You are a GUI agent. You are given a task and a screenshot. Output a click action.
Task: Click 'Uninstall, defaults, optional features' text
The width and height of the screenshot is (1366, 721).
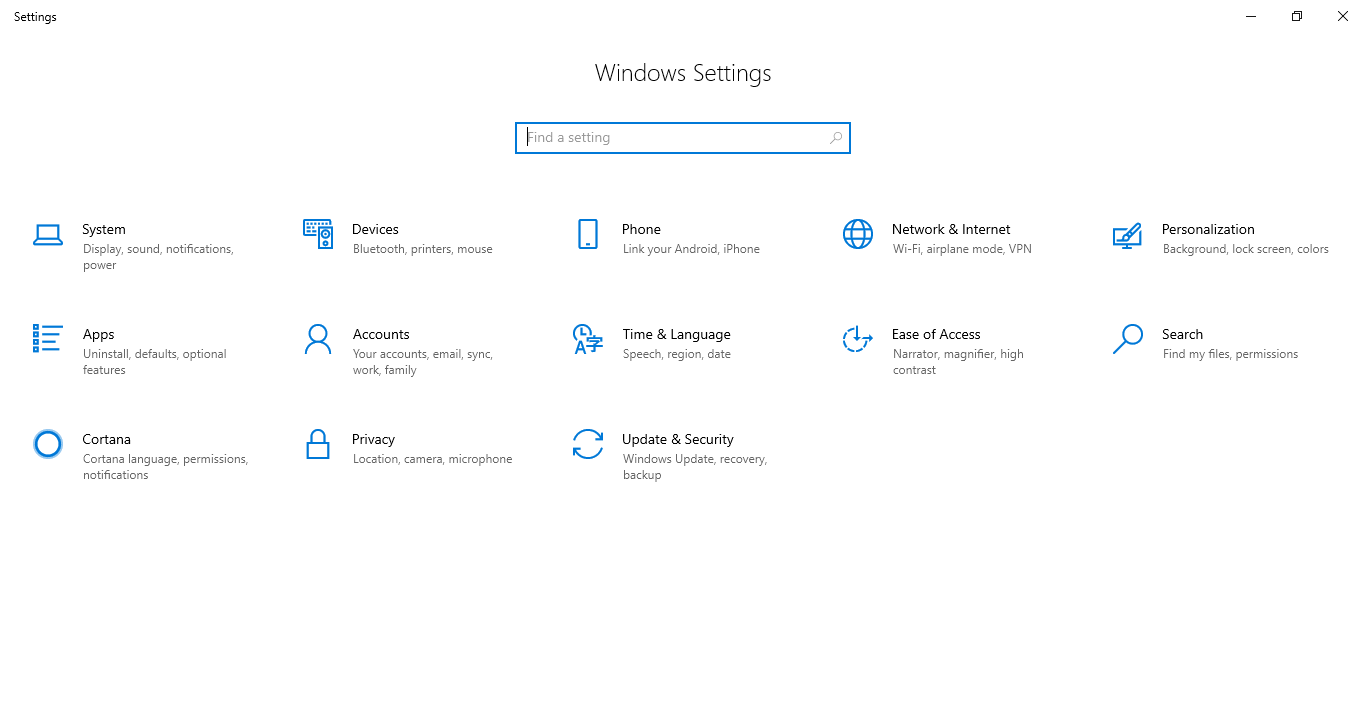[x=155, y=362]
